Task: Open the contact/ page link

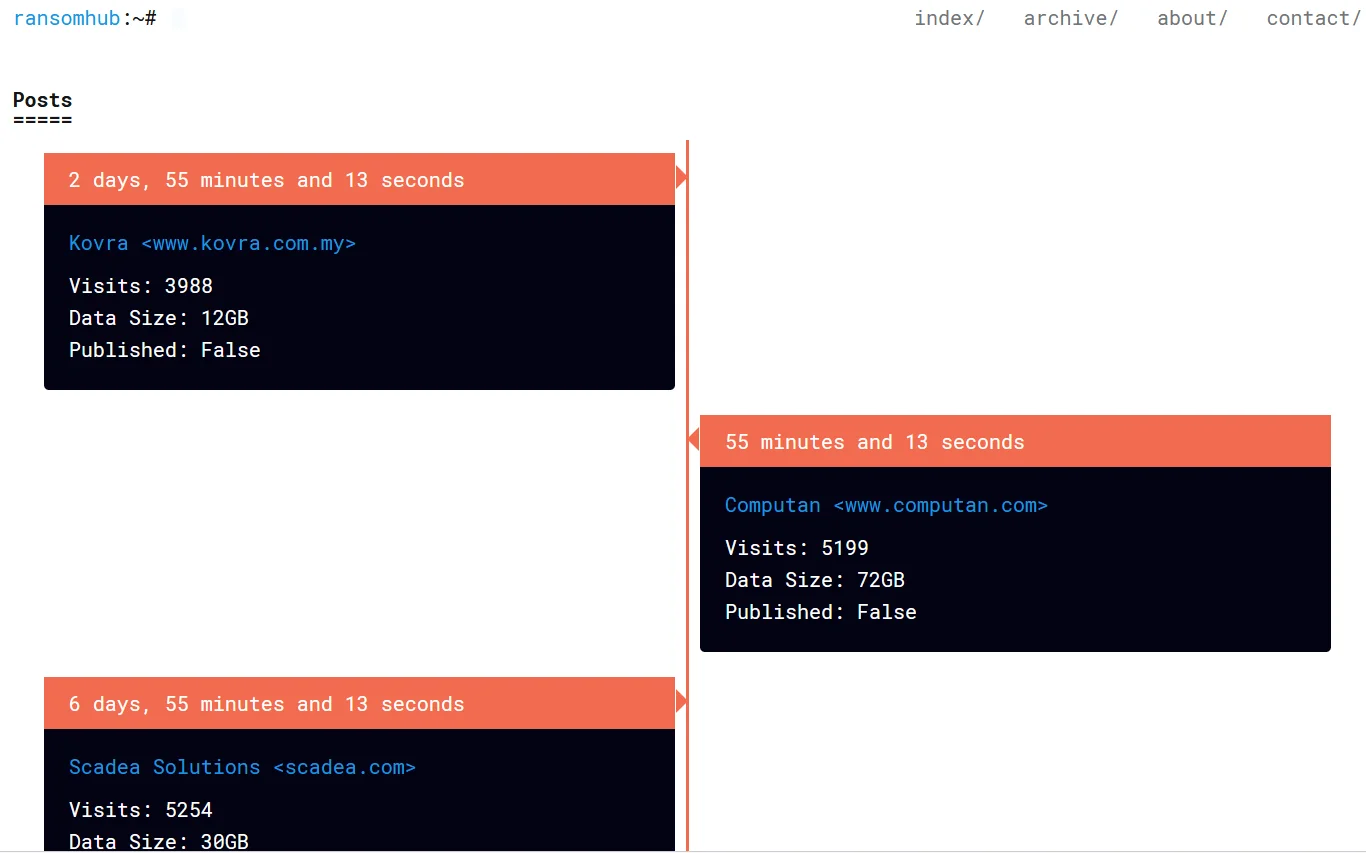Action: [1314, 18]
